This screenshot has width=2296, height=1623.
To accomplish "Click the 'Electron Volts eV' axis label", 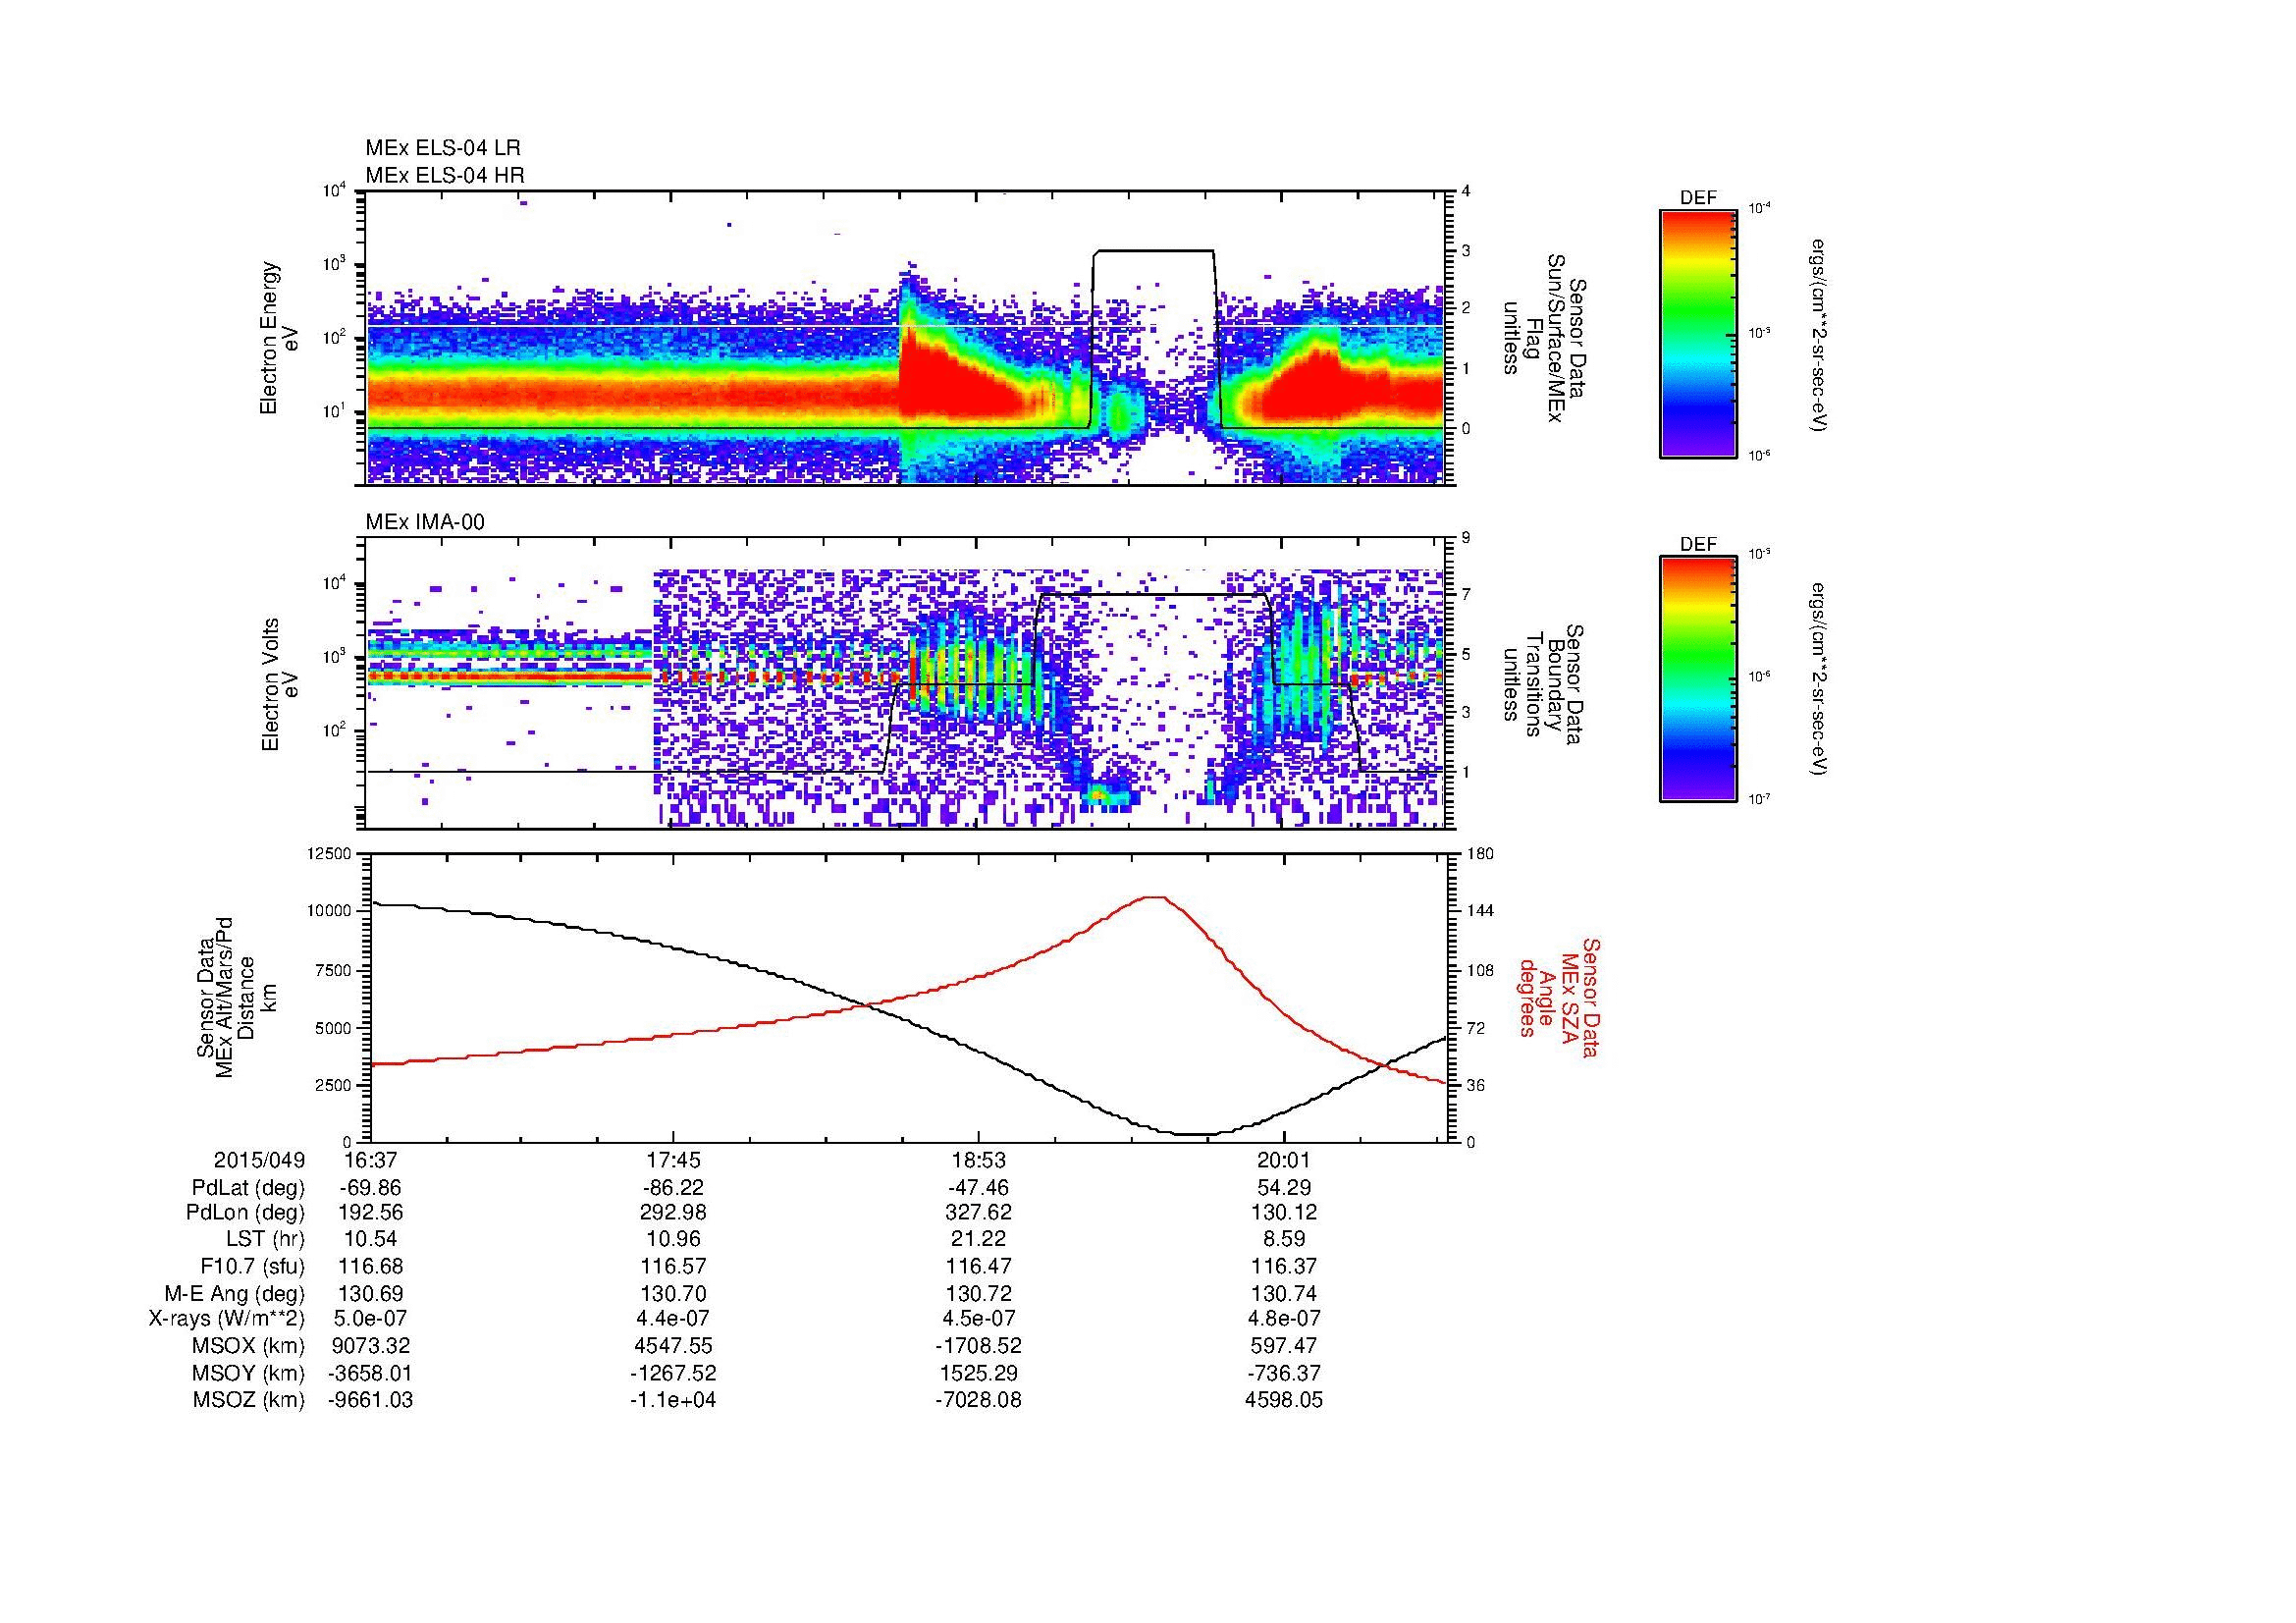I will 279,684.
